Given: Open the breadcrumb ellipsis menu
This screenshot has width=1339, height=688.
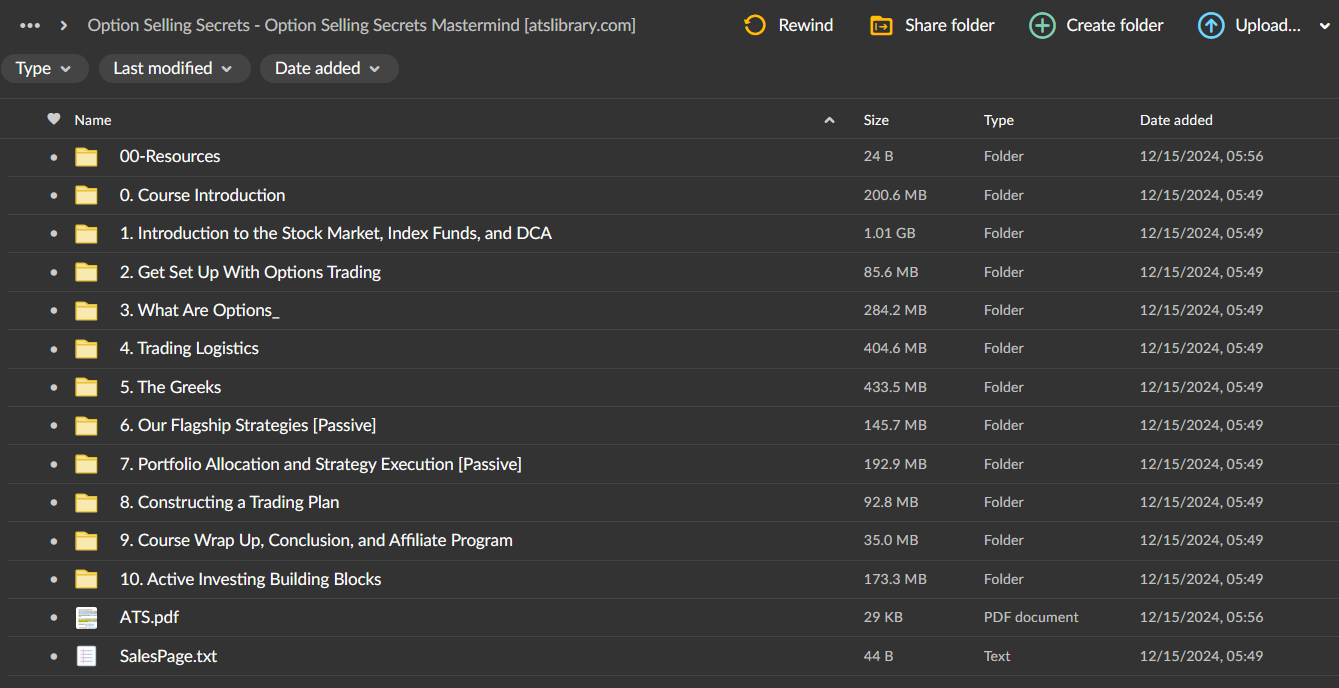Looking at the screenshot, I should (30, 25).
